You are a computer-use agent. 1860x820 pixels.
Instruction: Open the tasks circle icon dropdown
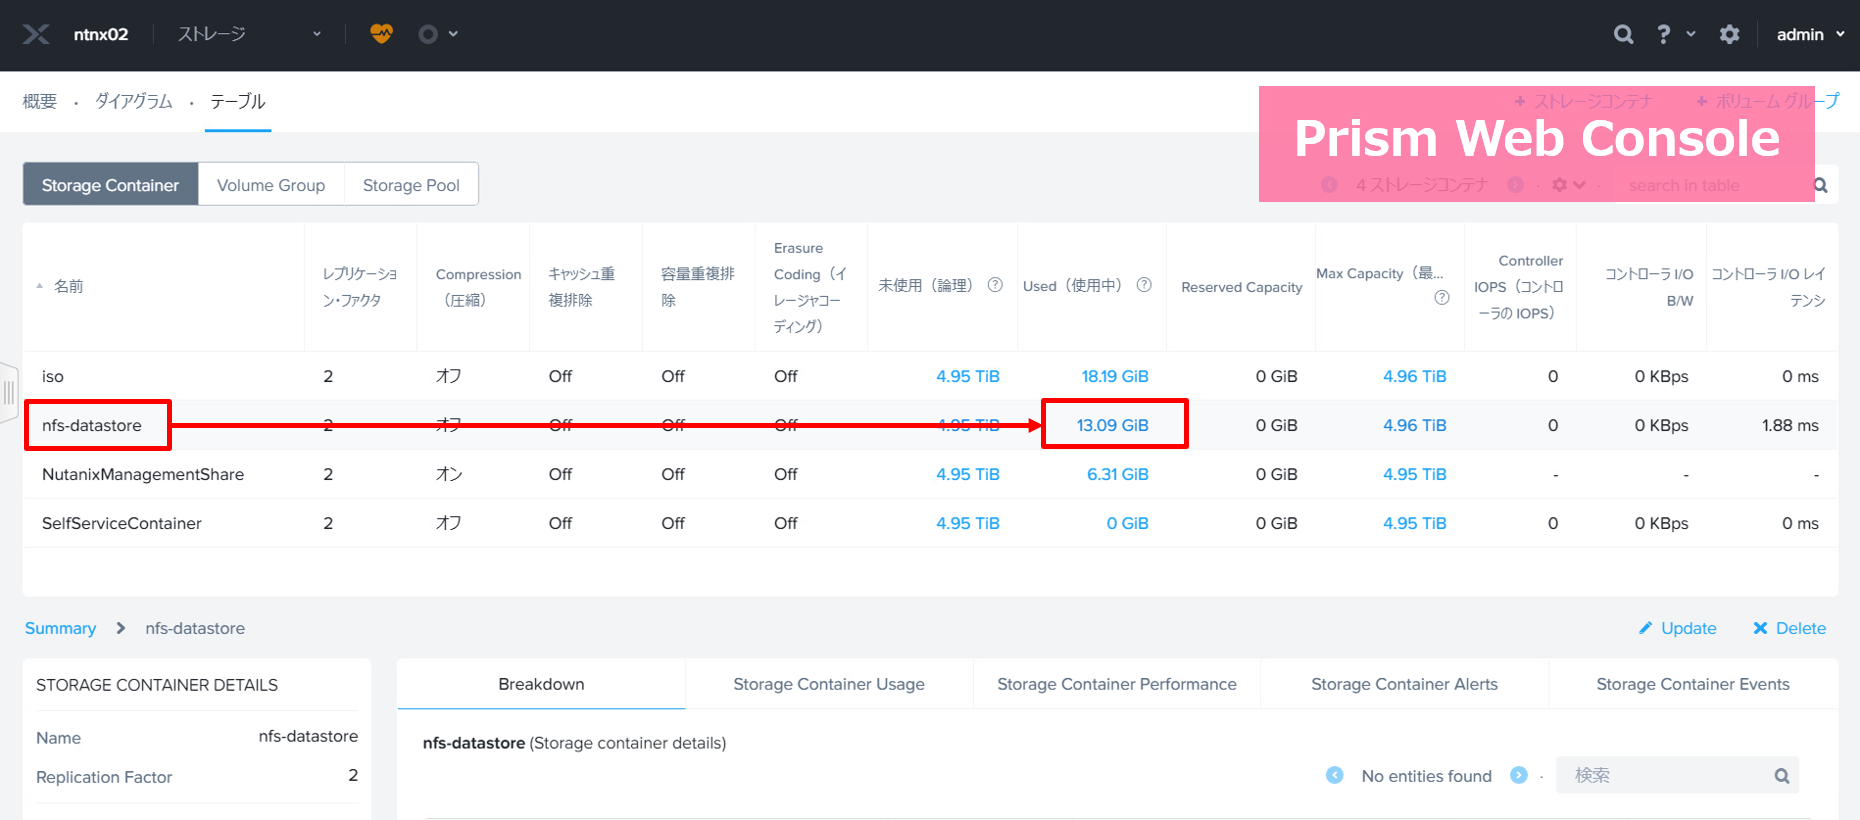tap(438, 34)
